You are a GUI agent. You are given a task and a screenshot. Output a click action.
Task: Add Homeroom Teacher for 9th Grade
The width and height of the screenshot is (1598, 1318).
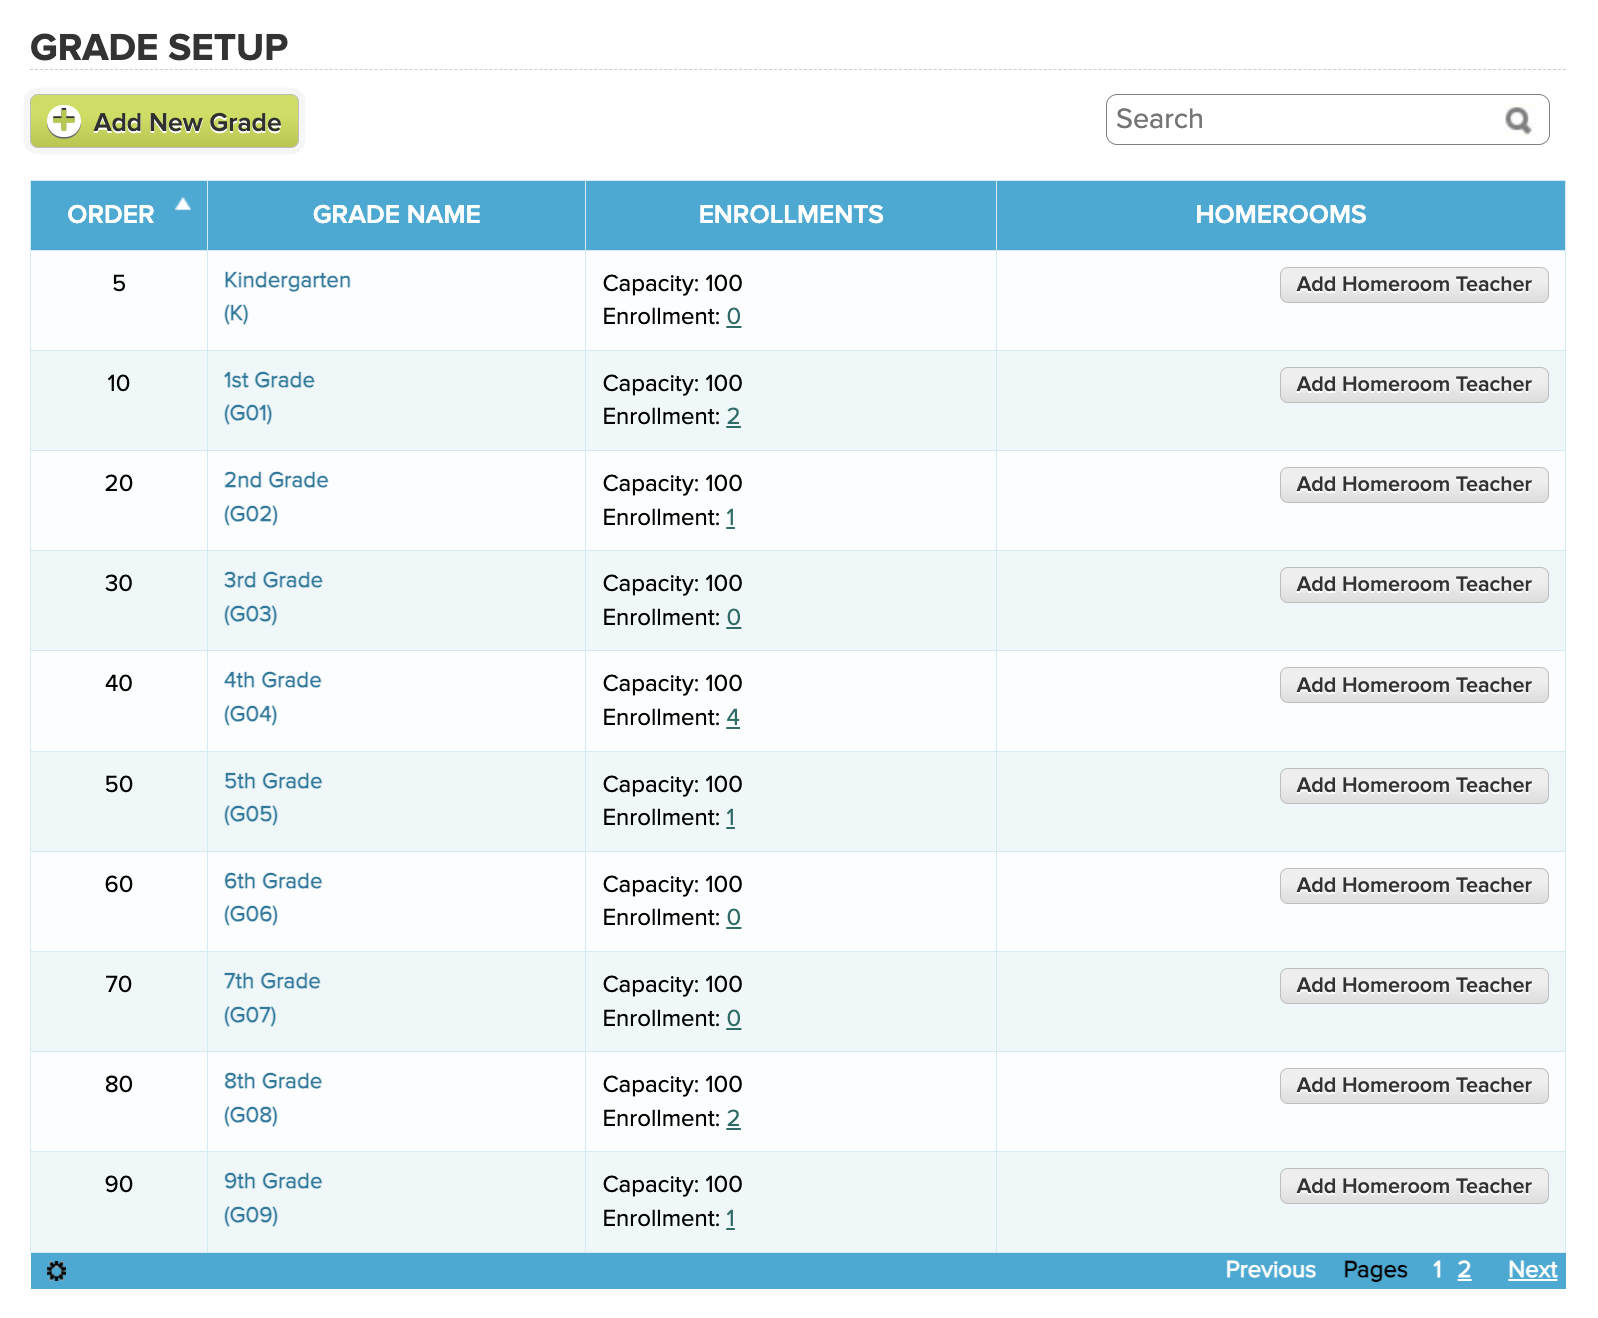[x=1414, y=1186]
